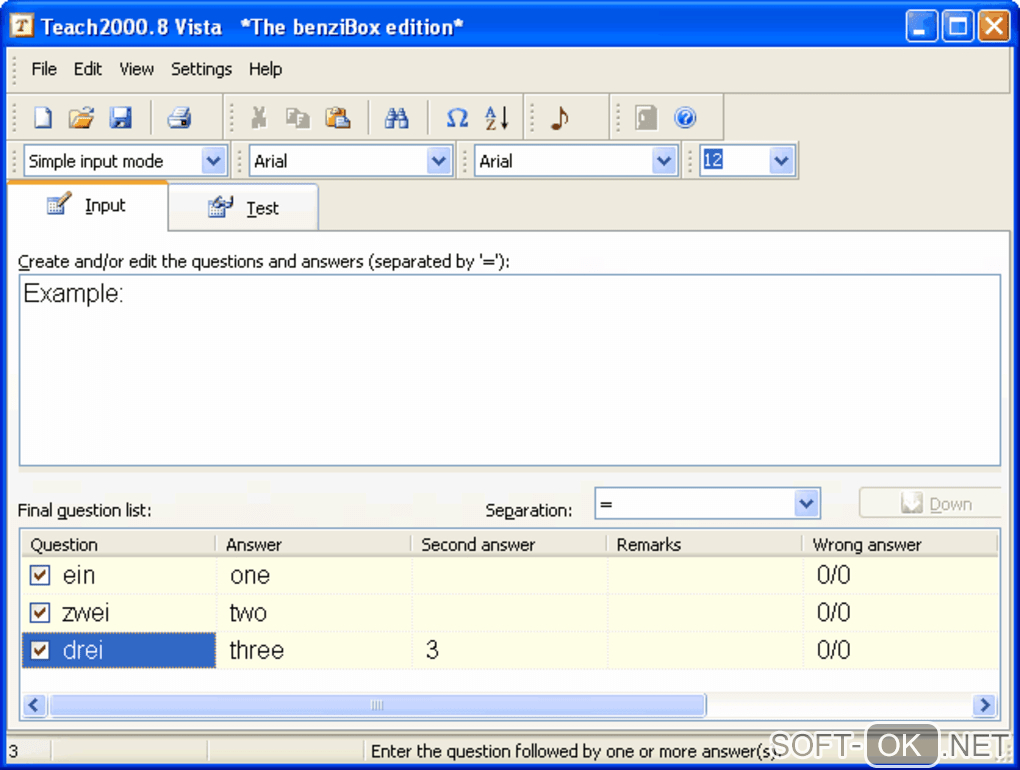The image size is (1020, 770).
Task: Click the wrong answer cell in ein row
Action: [x=901, y=576]
